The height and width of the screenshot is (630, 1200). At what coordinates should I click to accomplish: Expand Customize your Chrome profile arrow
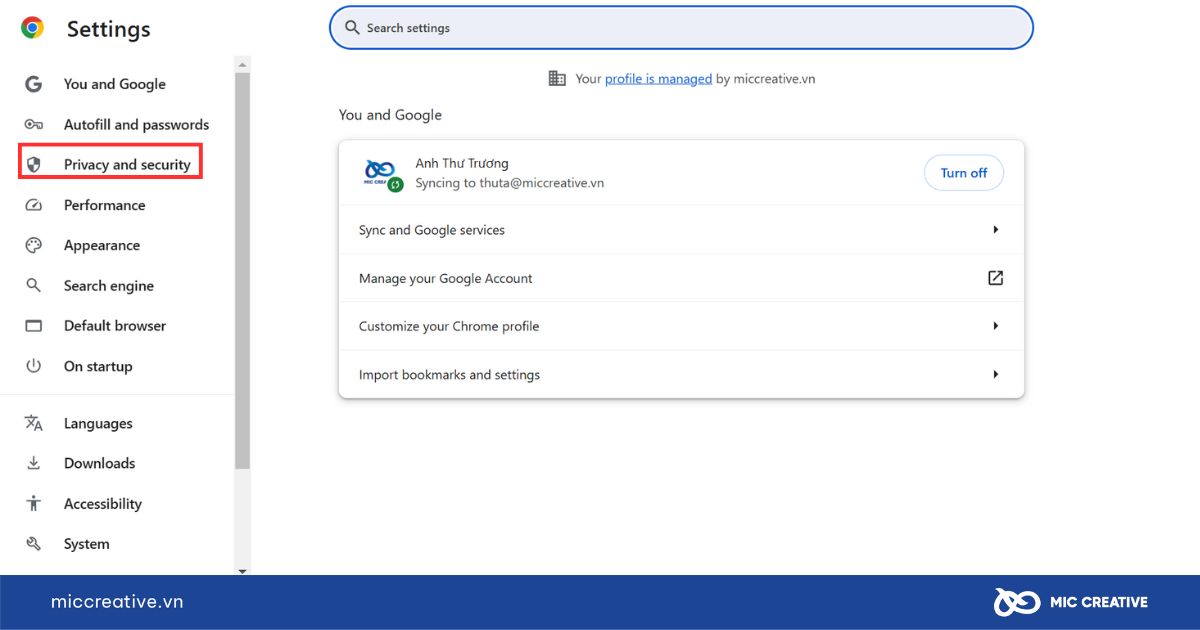pos(995,326)
